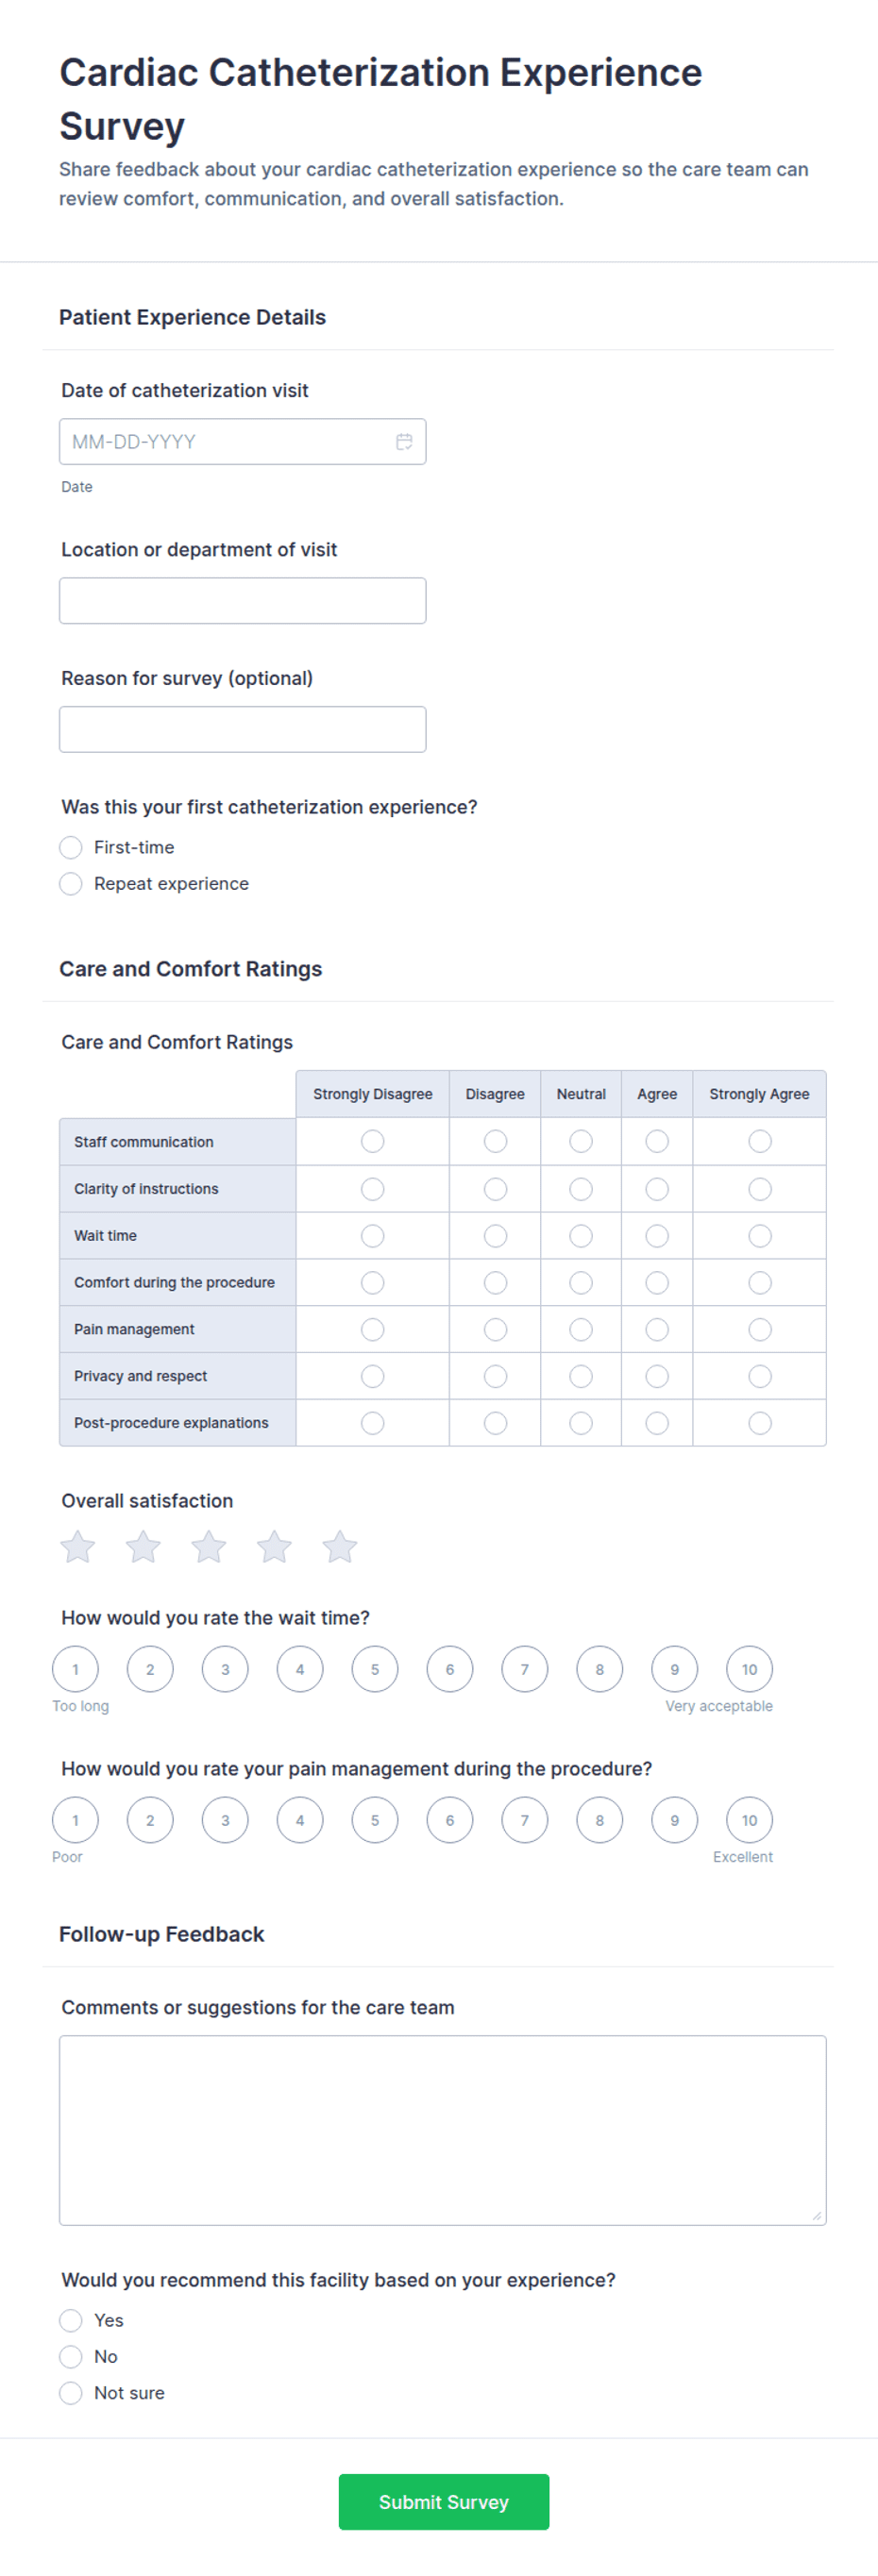Rate wait time as 10 Very acceptable
This screenshot has width=878, height=2576.
750,1669
